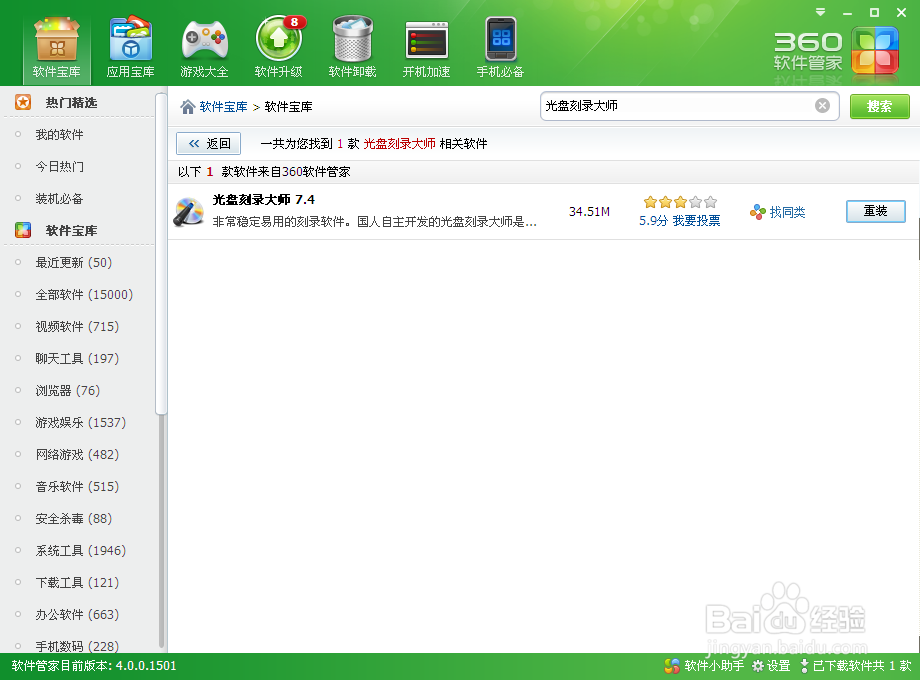Select 下载工具 (121) category
This screenshot has width=920, height=680.
coord(77,583)
